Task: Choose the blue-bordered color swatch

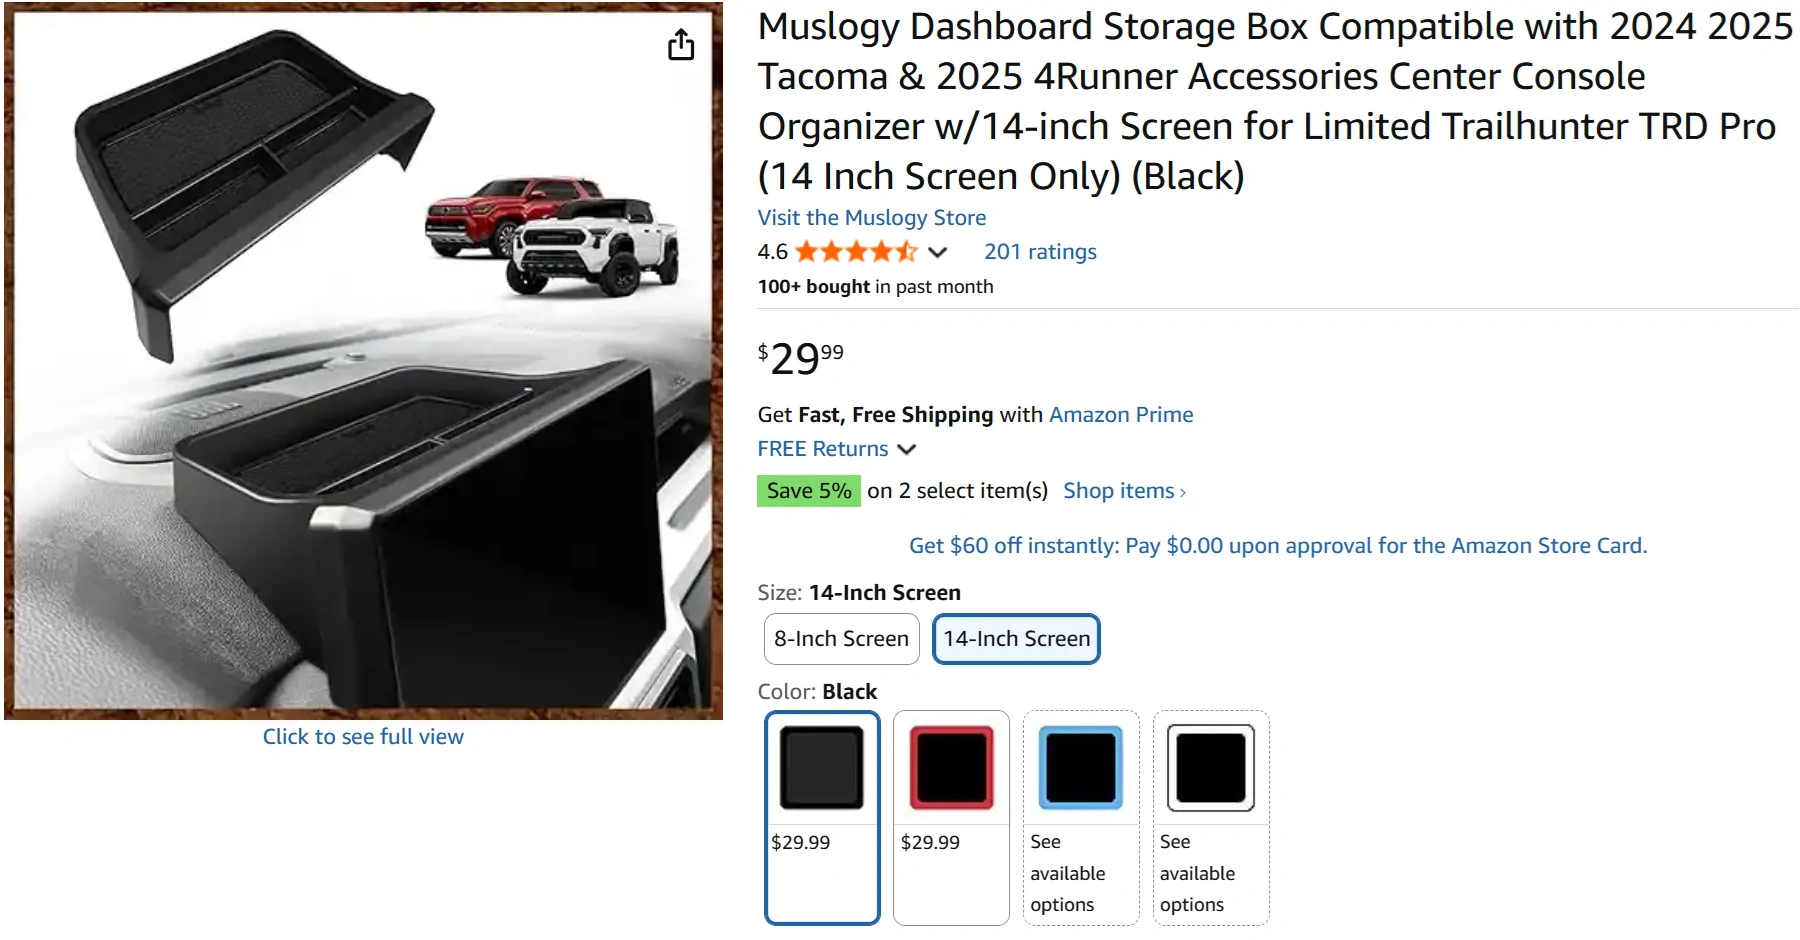Action: coord(1081,768)
